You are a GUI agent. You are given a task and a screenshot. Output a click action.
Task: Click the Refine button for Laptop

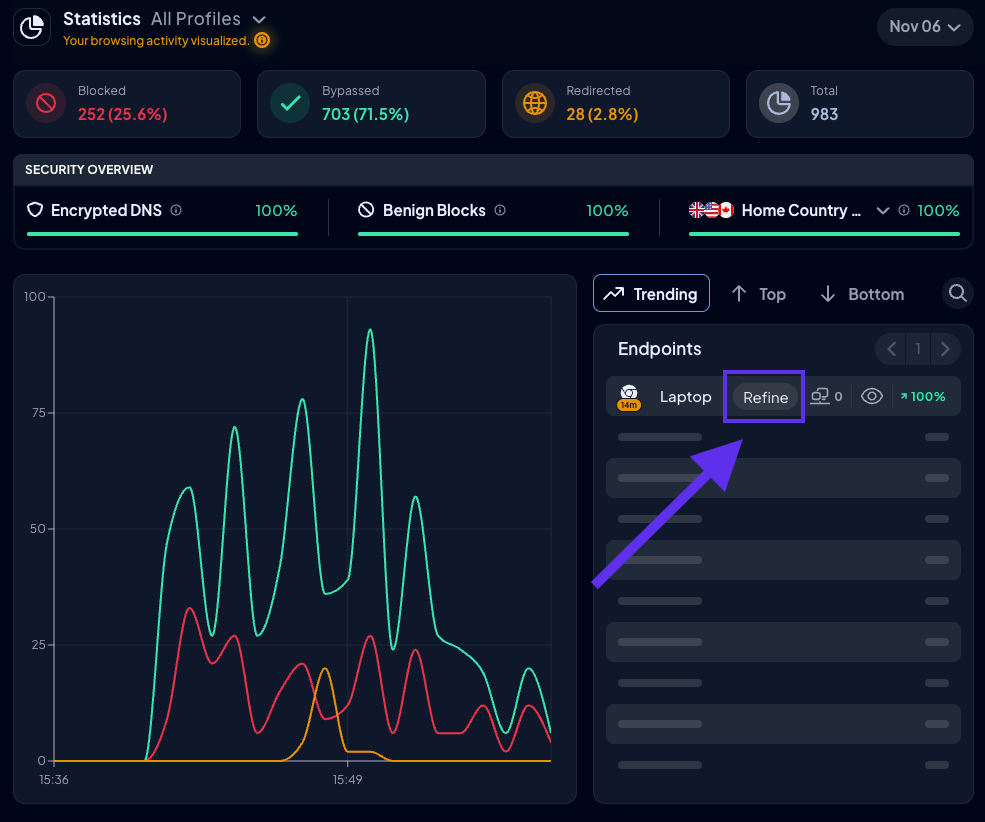(765, 397)
